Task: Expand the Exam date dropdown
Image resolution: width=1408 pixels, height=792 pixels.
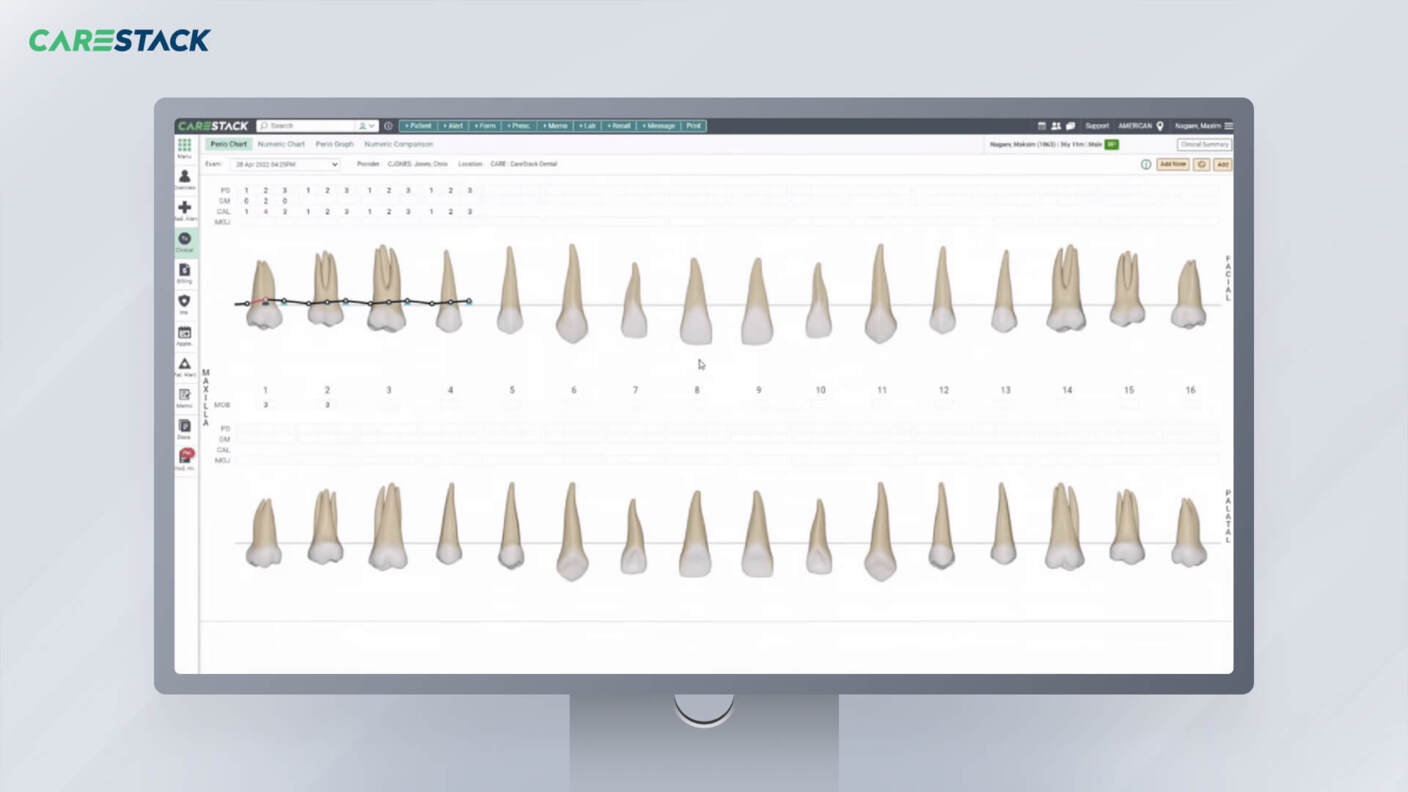Action: pos(285,164)
